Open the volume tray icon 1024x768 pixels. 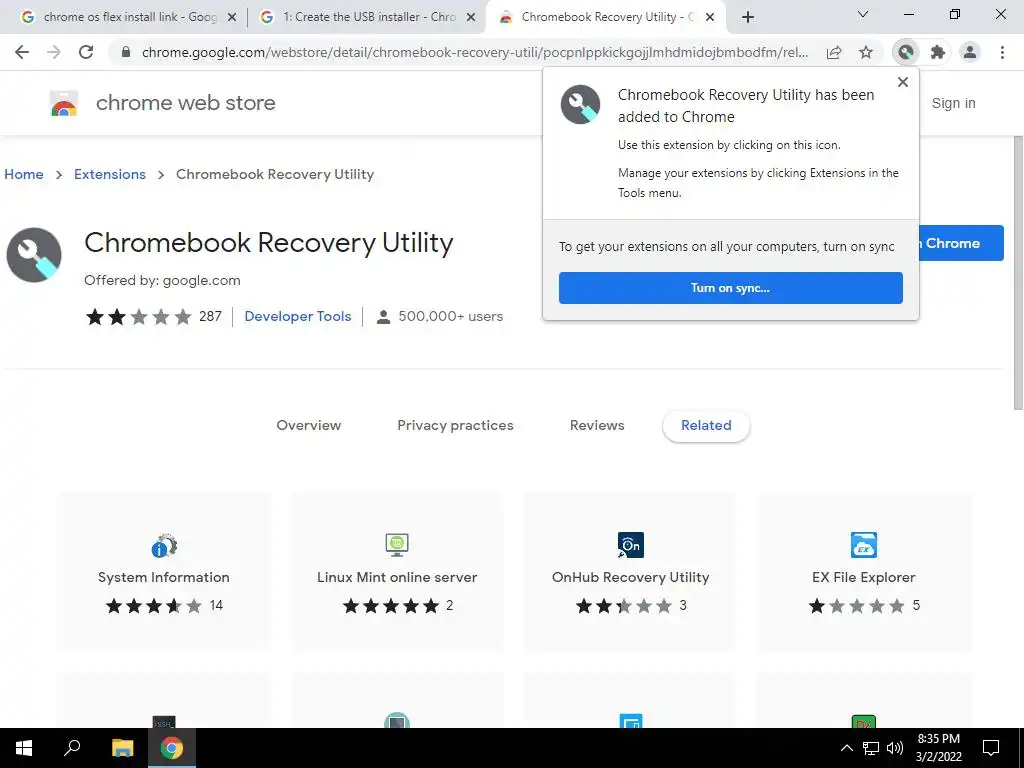(x=895, y=748)
